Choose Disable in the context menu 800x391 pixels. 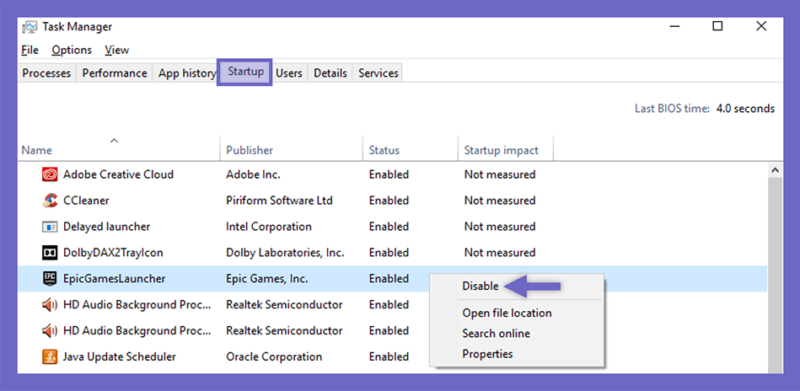tap(480, 286)
